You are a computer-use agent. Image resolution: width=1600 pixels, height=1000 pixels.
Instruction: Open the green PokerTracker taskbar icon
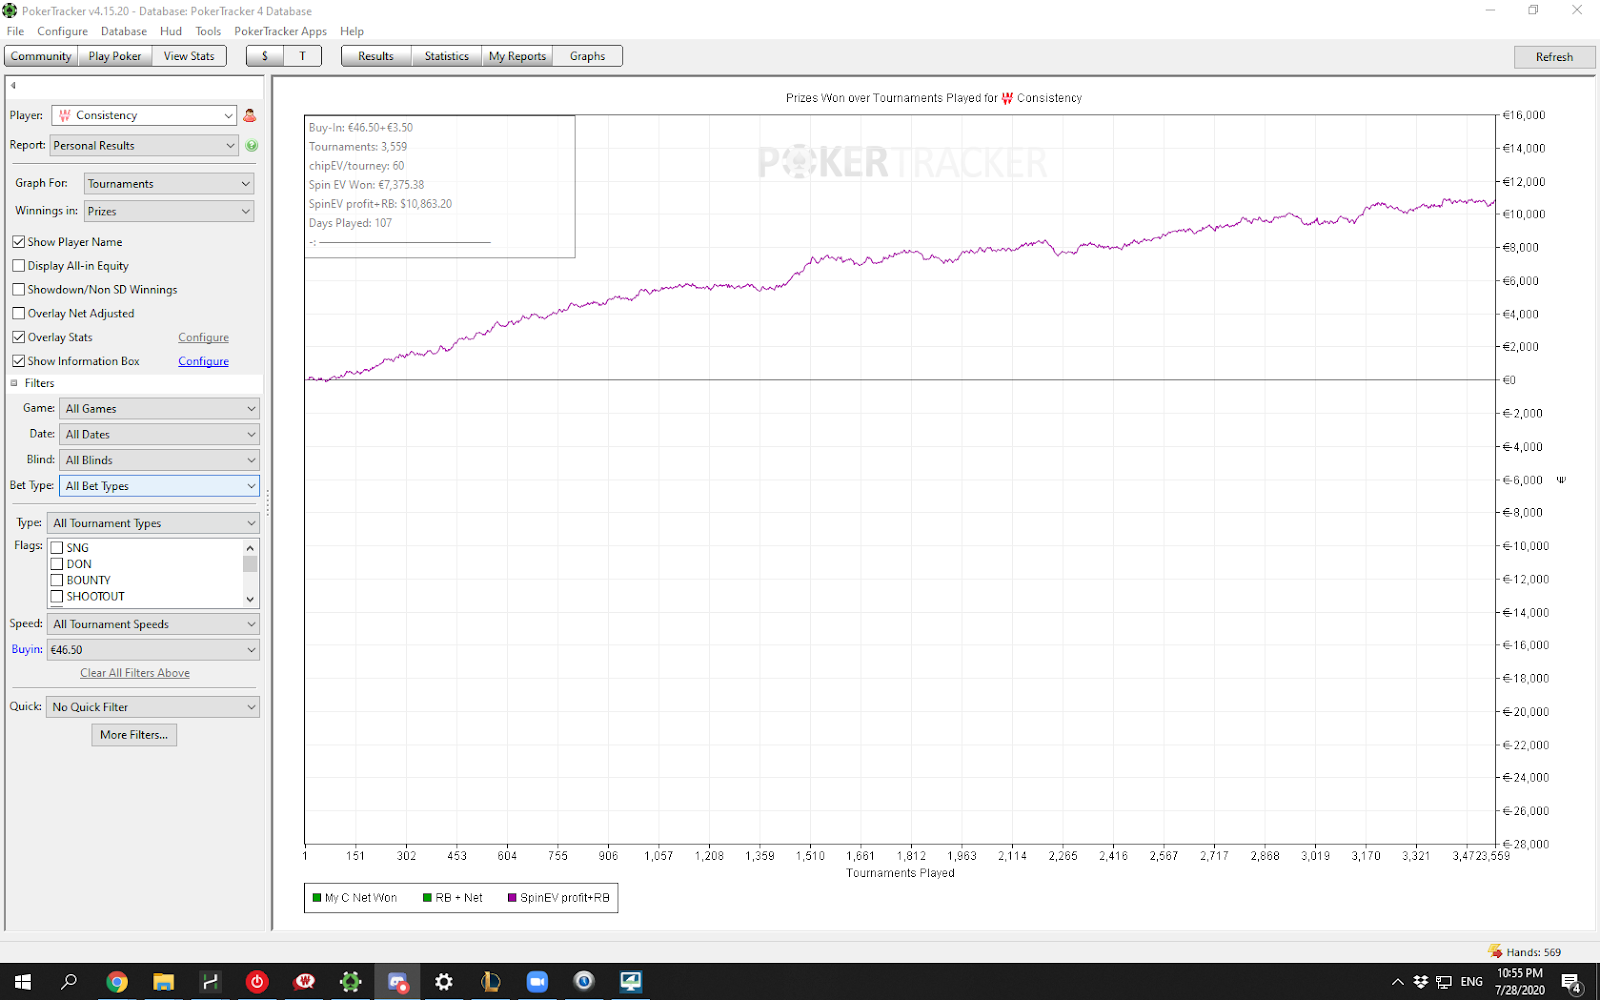(x=350, y=982)
